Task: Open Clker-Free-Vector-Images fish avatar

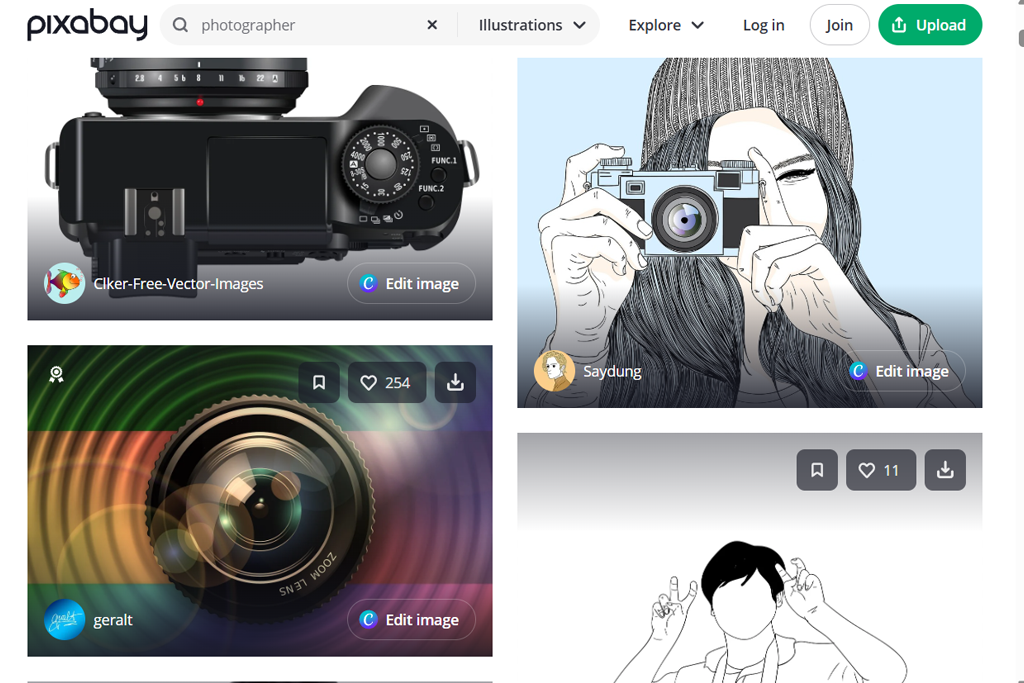Action: tap(64, 283)
